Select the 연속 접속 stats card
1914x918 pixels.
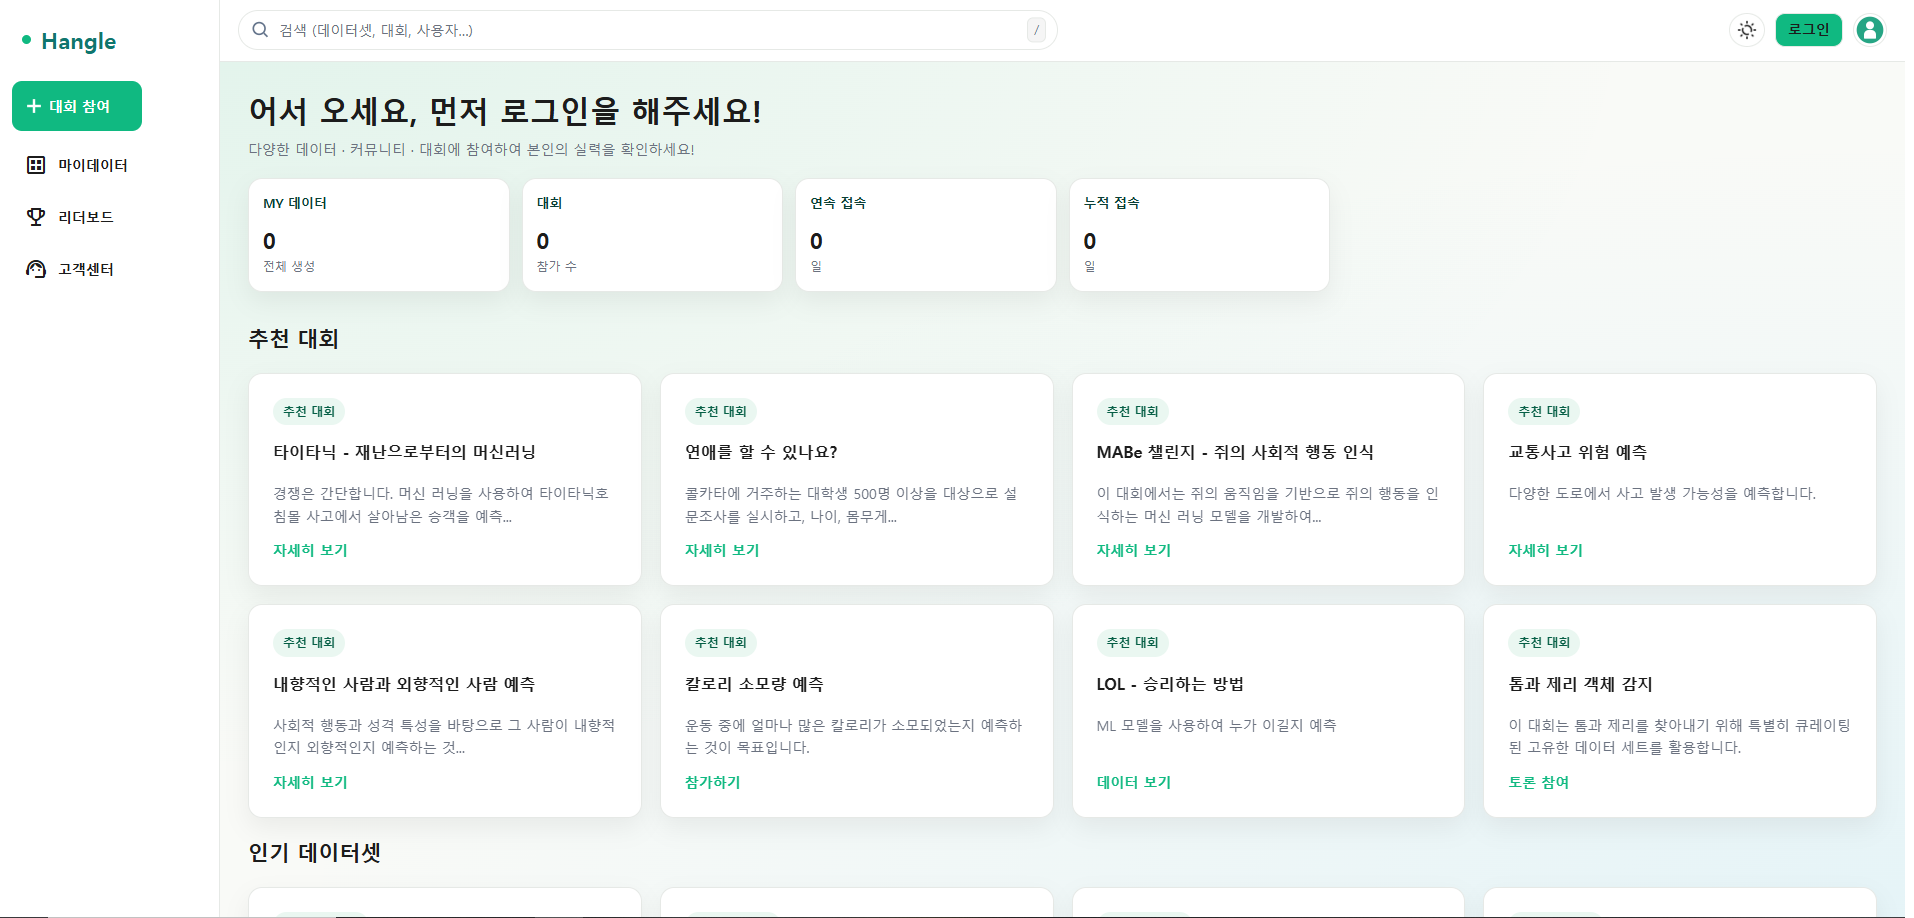[x=925, y=235]
